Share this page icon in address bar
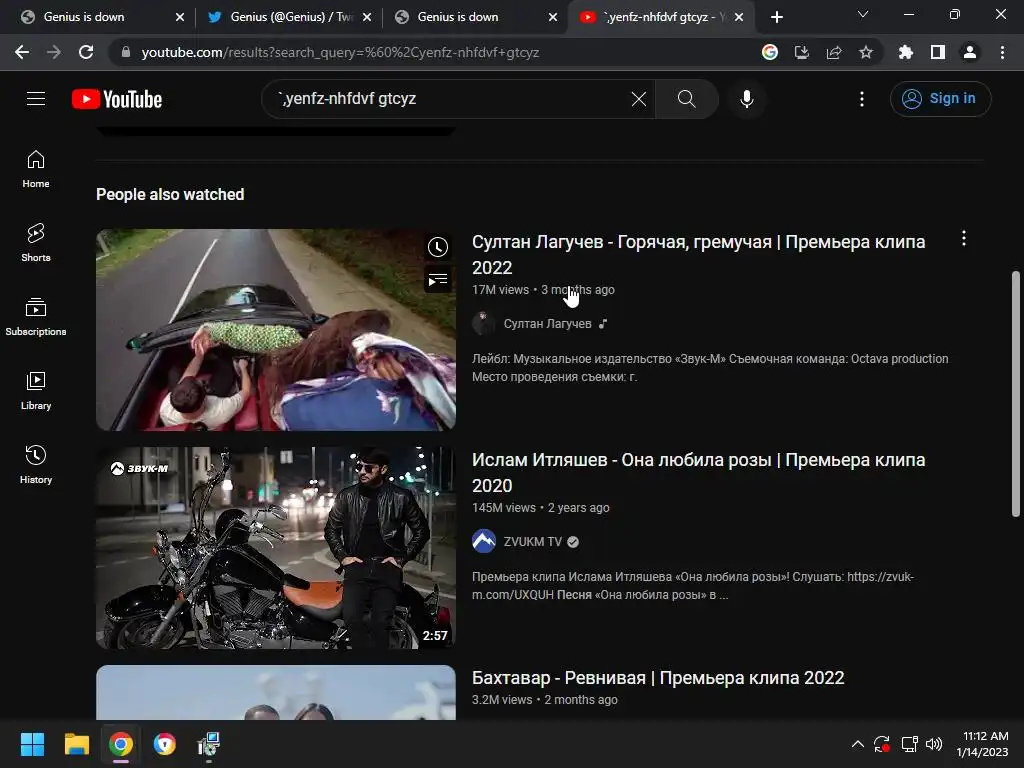1024x768 pixels. [833, 52]
